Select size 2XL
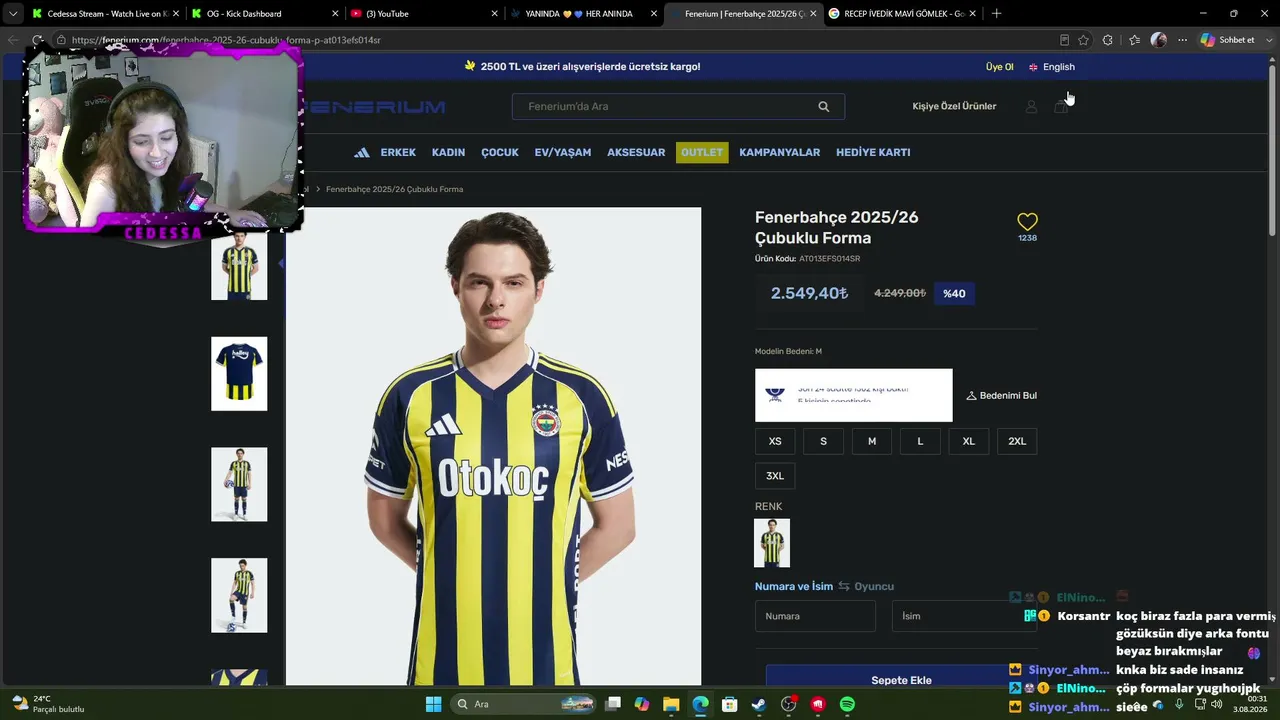Screen dimensions: 1280x720 pyautogui.click(x=1017, y=441)
